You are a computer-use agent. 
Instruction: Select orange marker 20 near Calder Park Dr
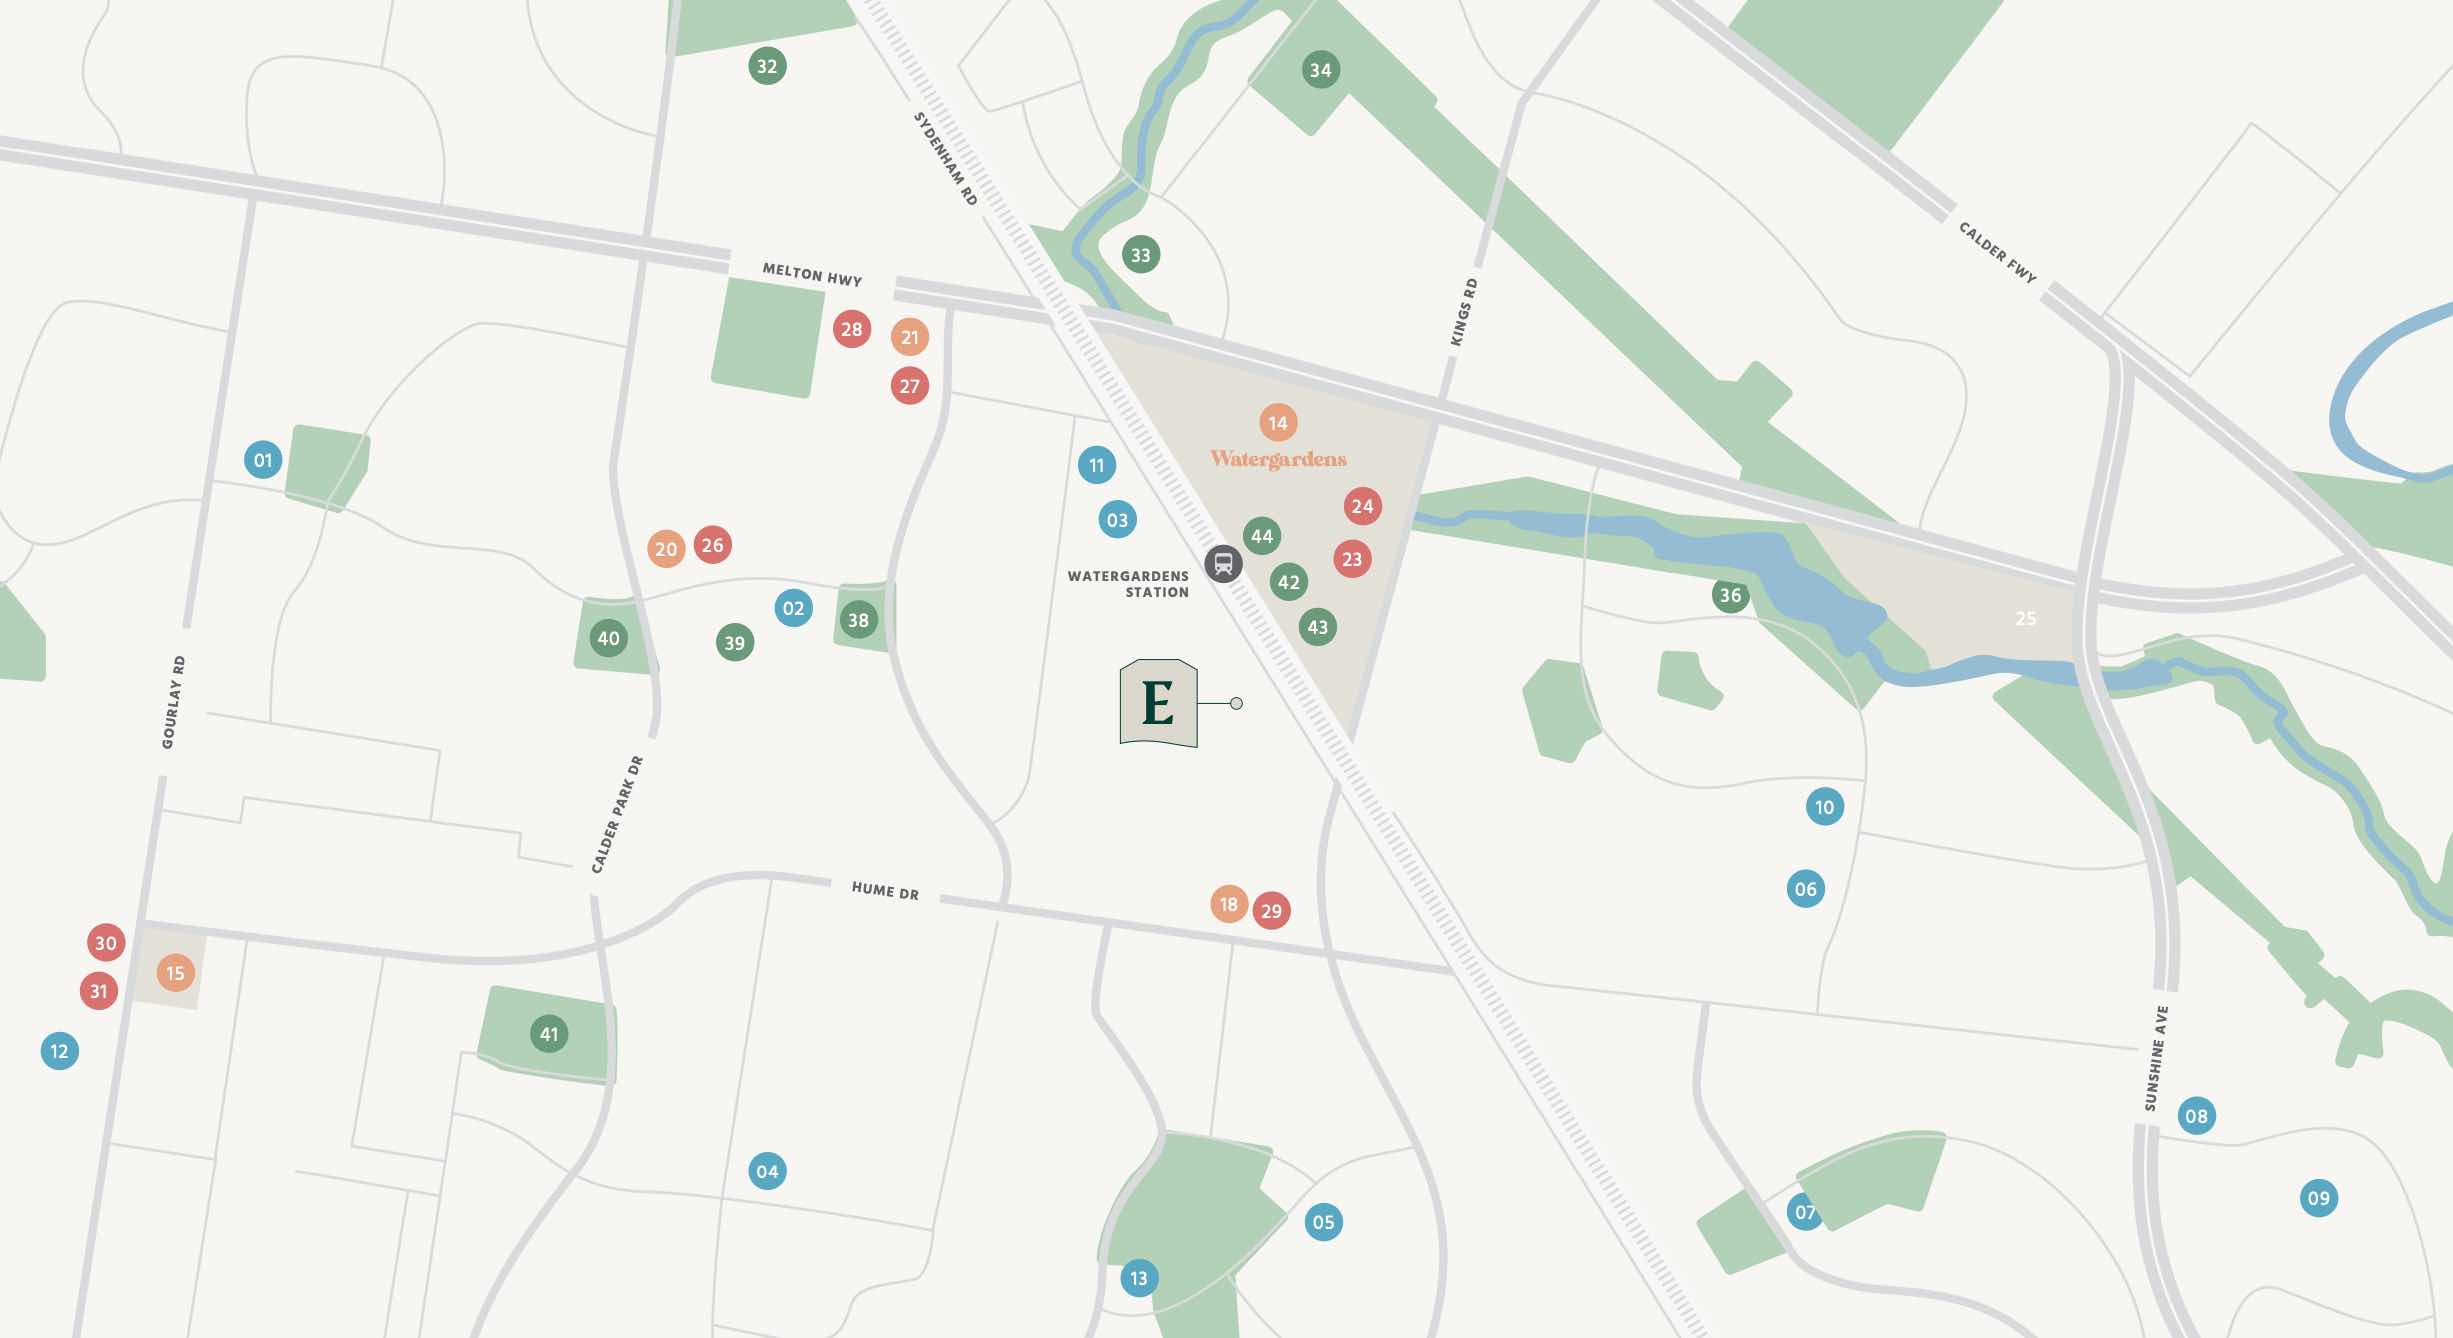[x=666, y=549]
